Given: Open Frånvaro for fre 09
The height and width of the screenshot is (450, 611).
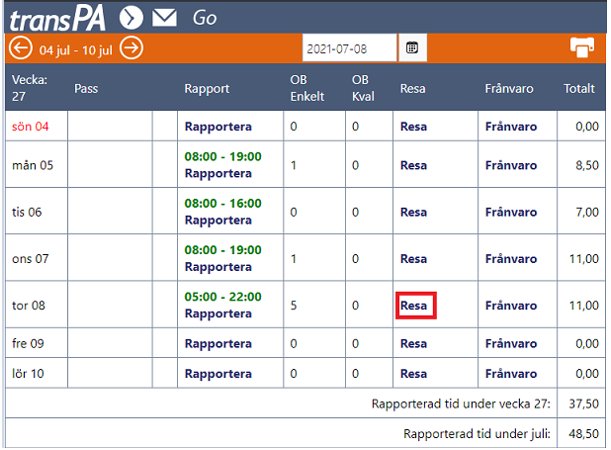Looking at the screenshot, I should (x=511, y=344).
